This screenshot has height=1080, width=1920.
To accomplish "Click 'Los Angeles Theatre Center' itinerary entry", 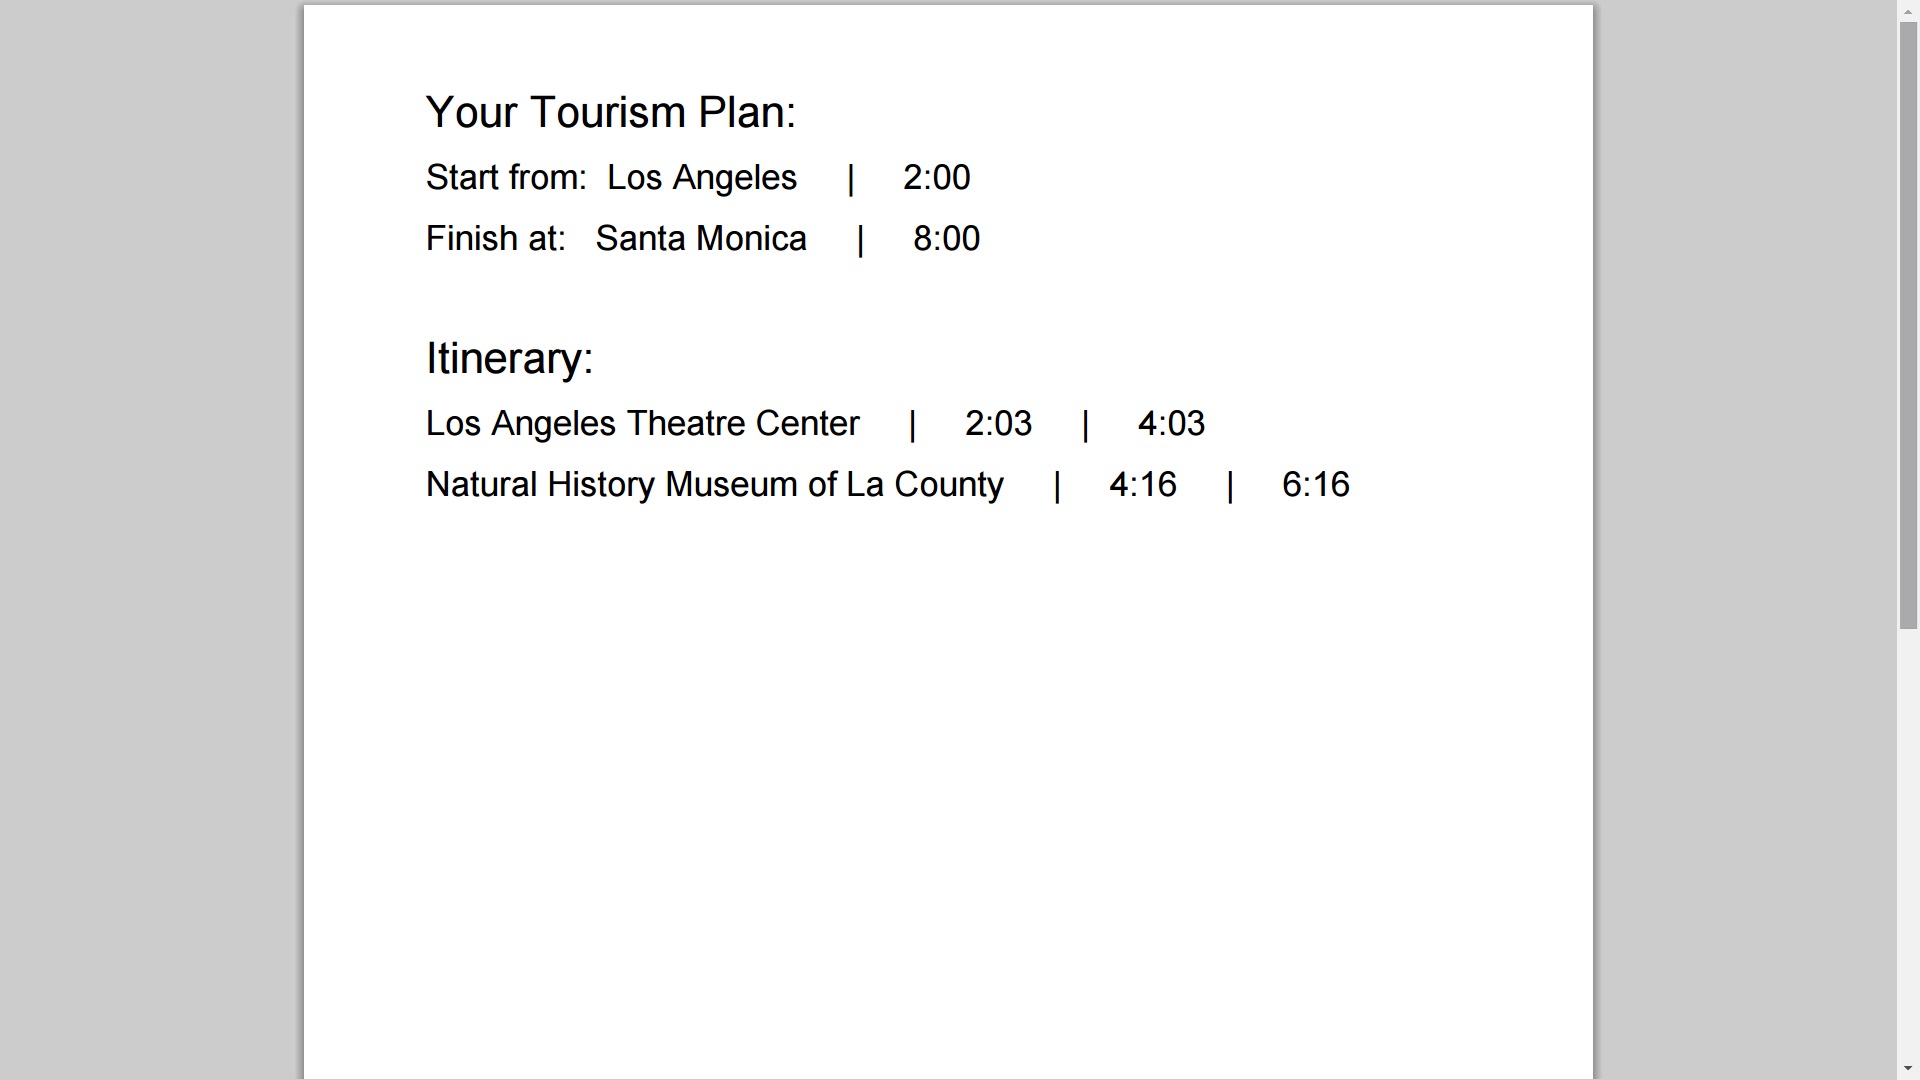I will (x=642, y=424).
